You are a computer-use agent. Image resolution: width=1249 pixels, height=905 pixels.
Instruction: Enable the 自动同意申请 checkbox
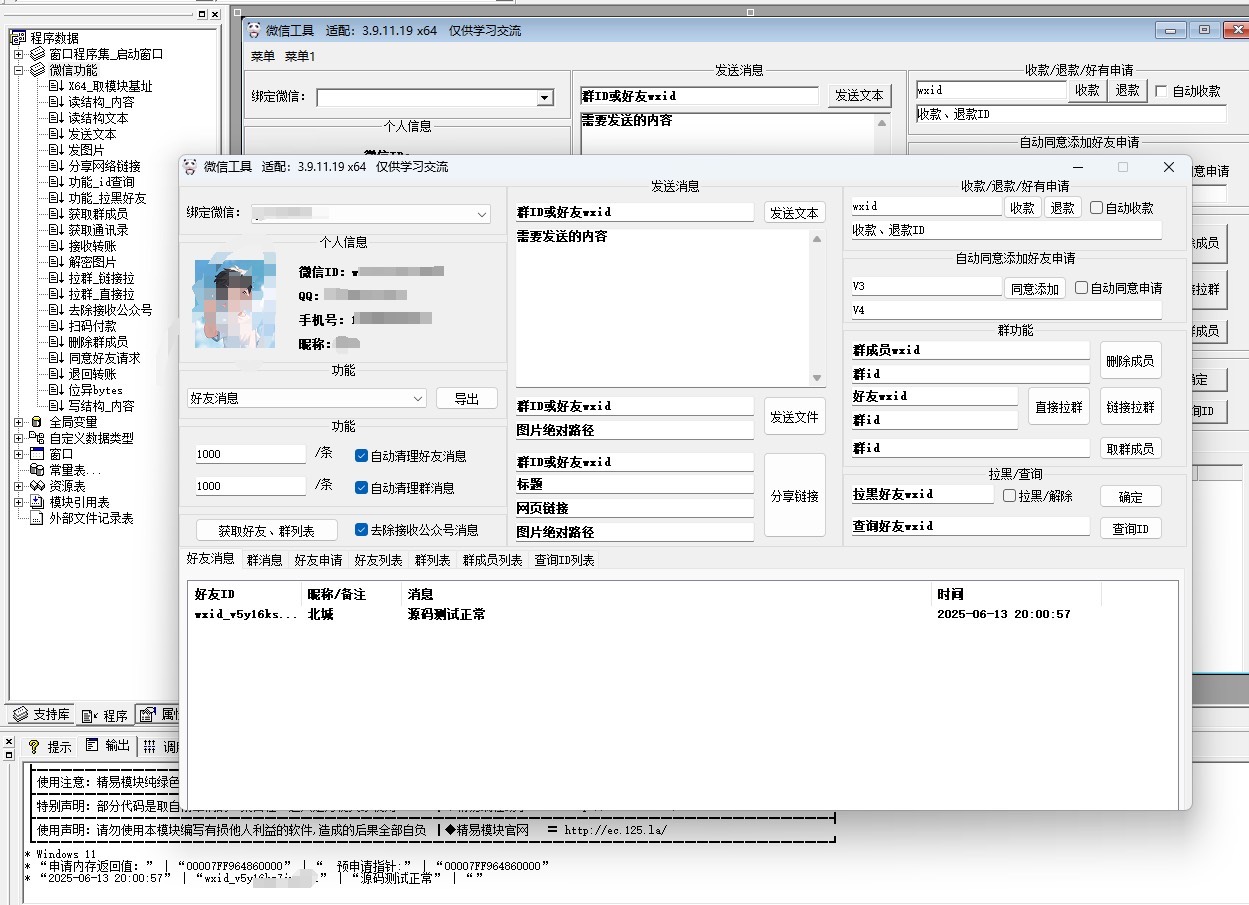[1082, 288]
